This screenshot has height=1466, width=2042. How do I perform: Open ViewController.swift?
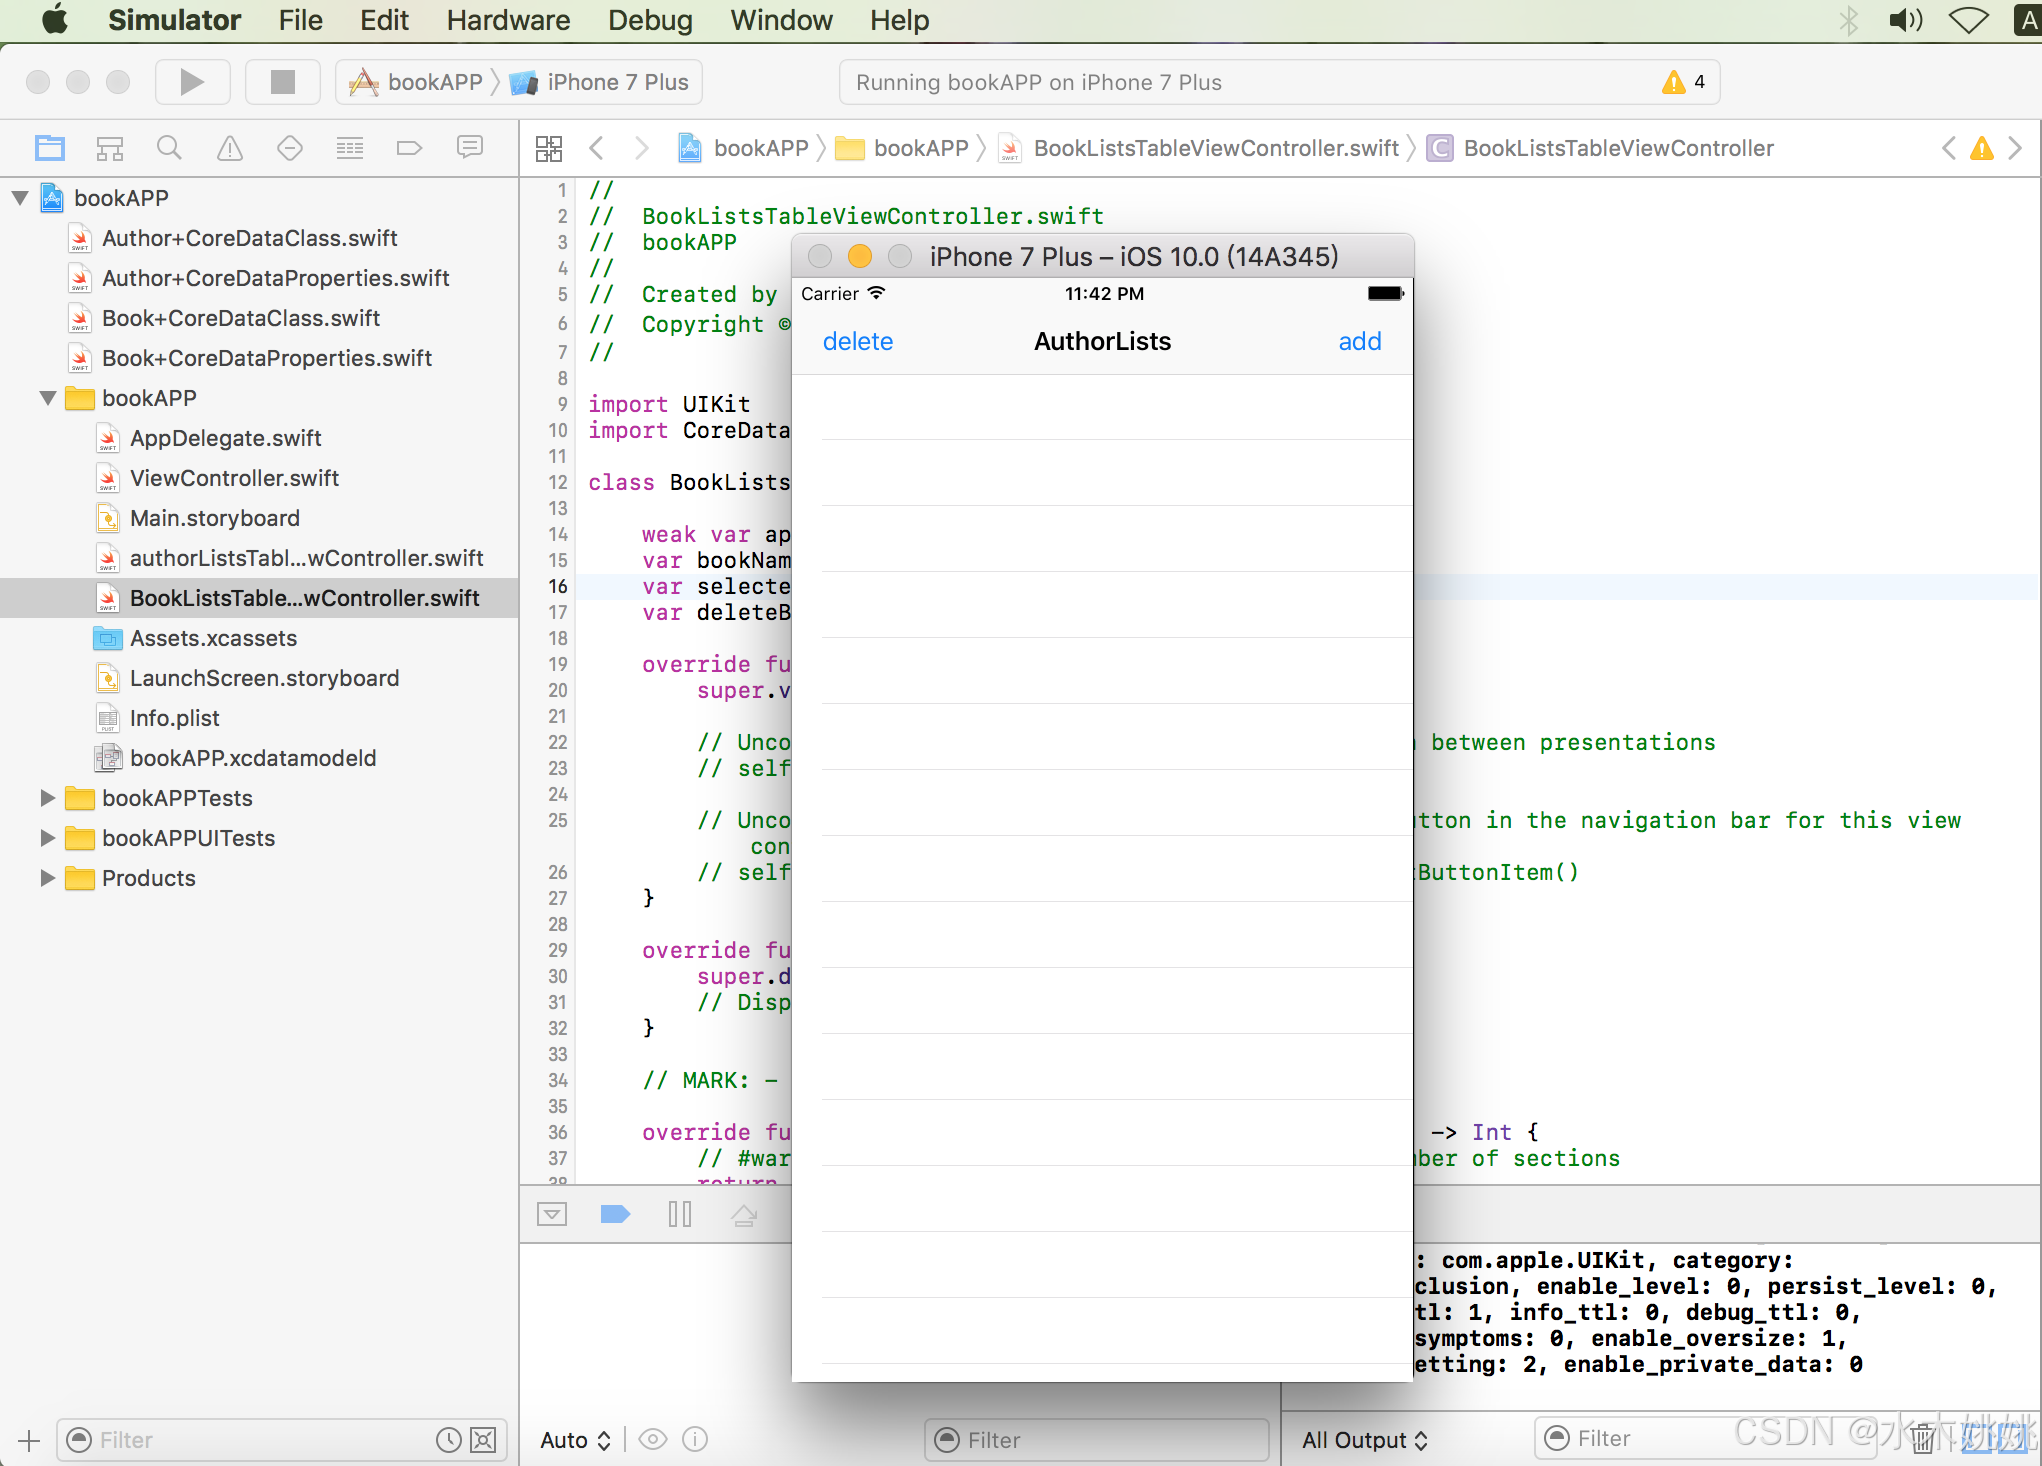234,478
